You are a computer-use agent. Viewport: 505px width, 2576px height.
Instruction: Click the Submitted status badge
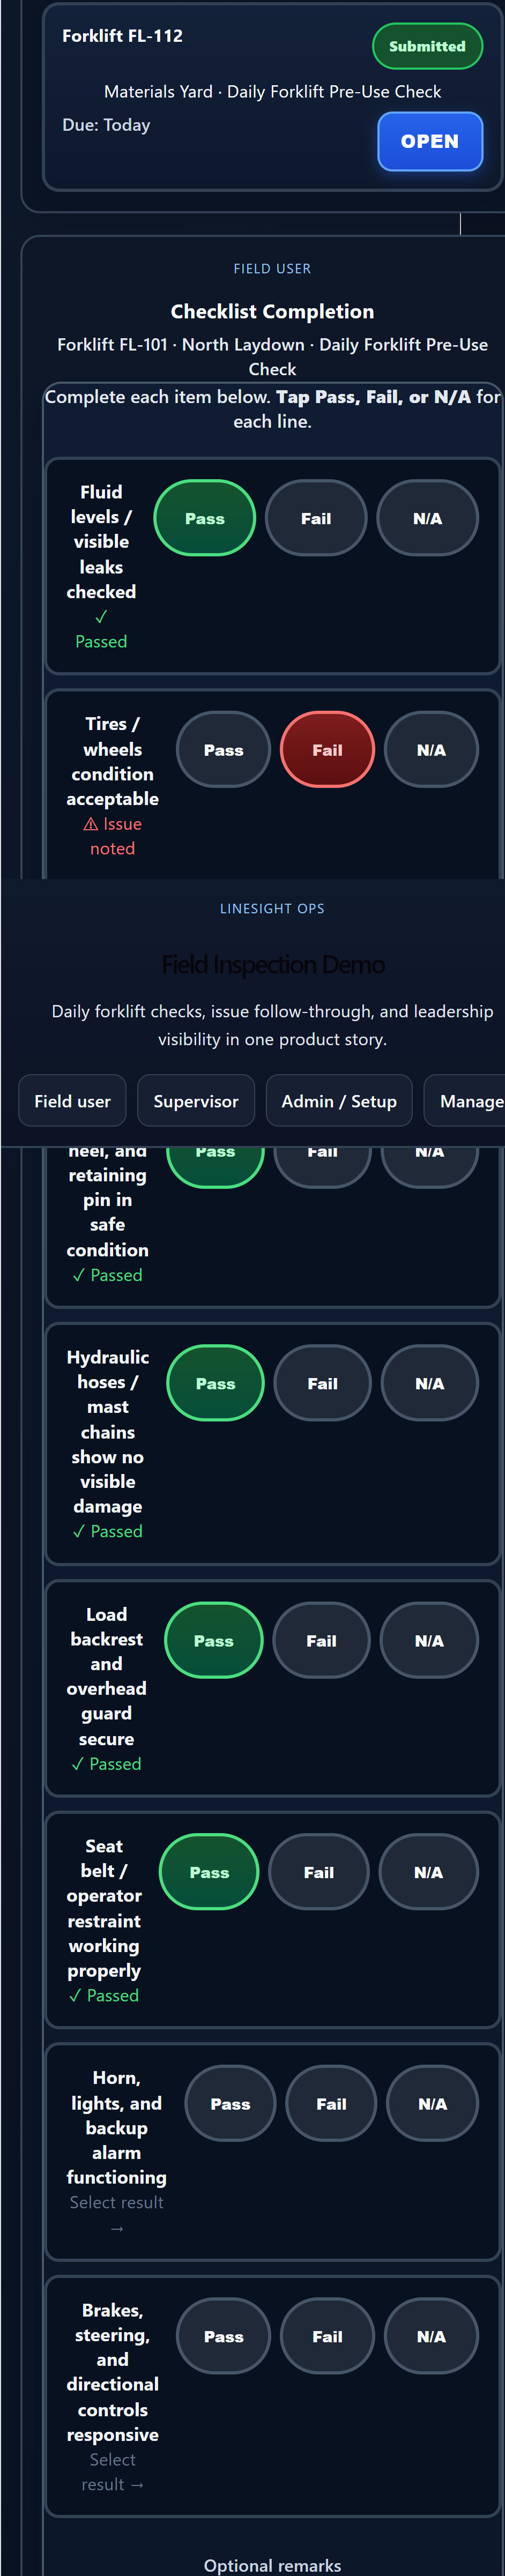click(x=427, y=45)
